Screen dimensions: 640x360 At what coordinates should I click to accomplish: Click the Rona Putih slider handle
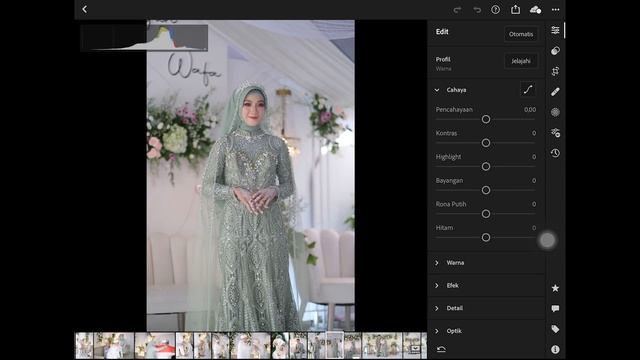pos(486,214)
